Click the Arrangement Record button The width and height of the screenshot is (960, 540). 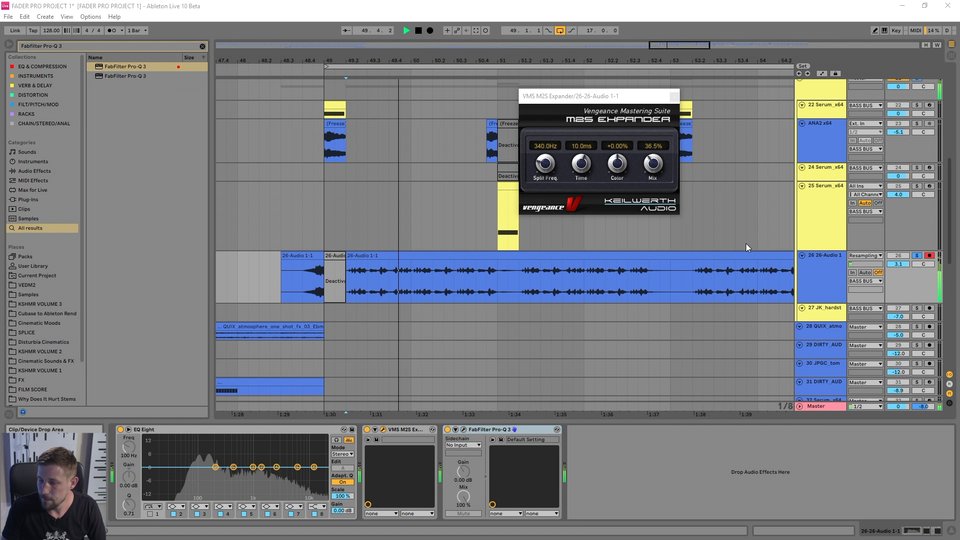click(430, 30)
